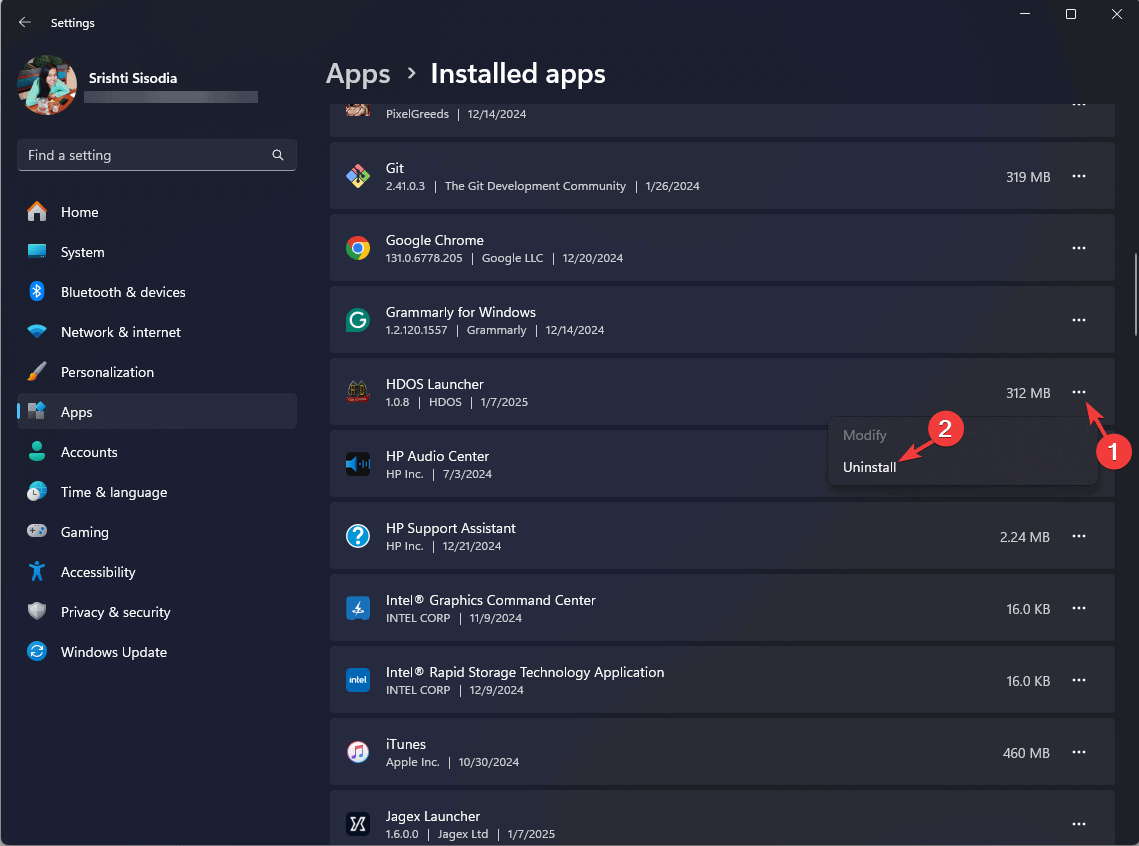Click the Jagex Launcher name text
This screenshot has width=1139, height=846.
point(433,816)
